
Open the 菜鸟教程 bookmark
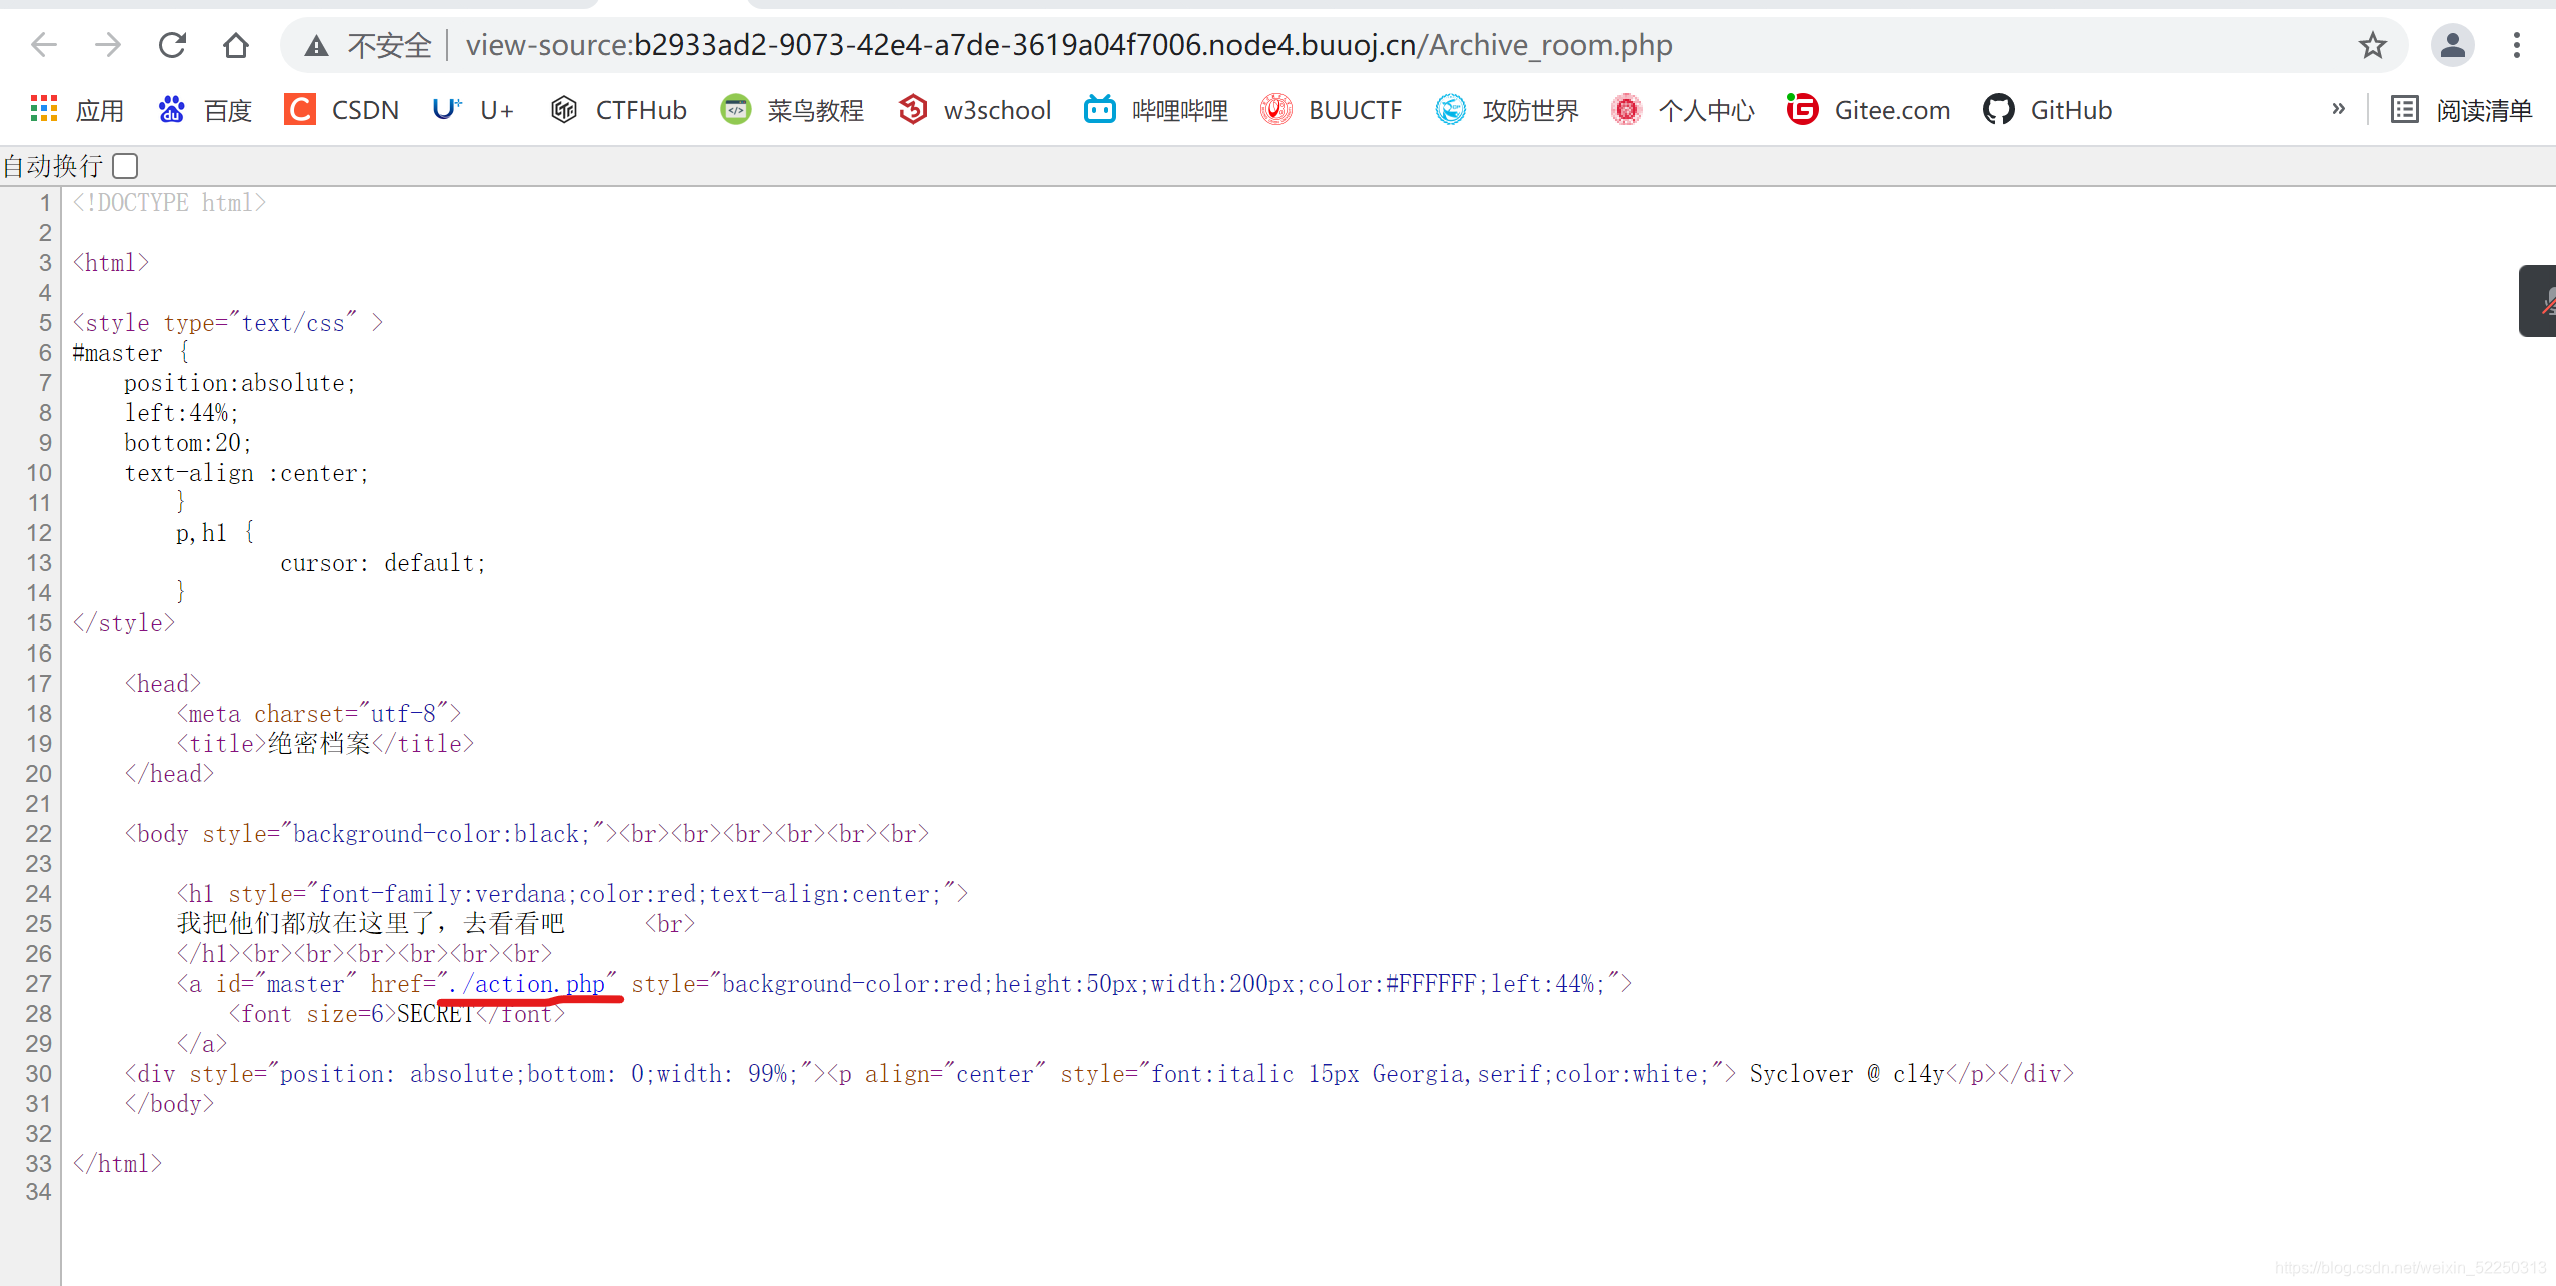tap(792, 110)
